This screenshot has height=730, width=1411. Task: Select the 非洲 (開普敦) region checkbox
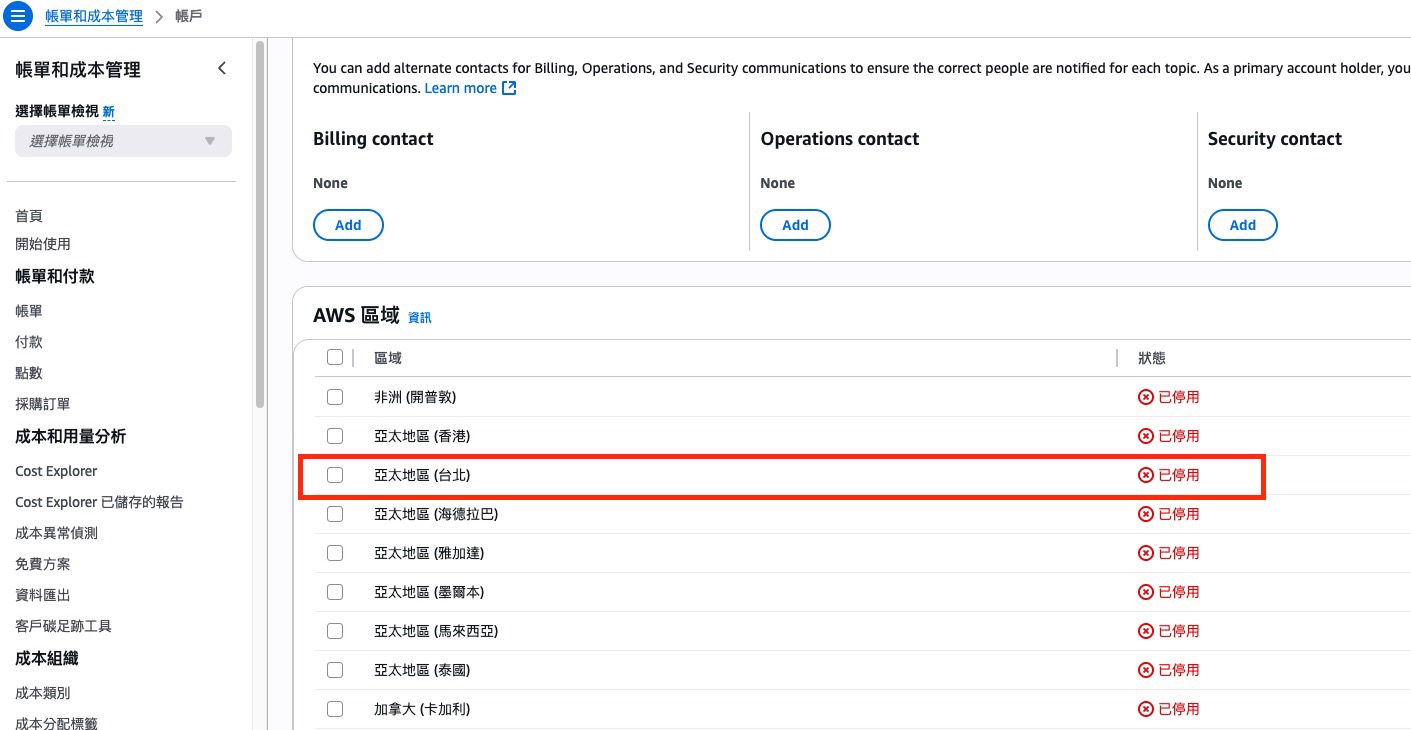click(335, 397)
